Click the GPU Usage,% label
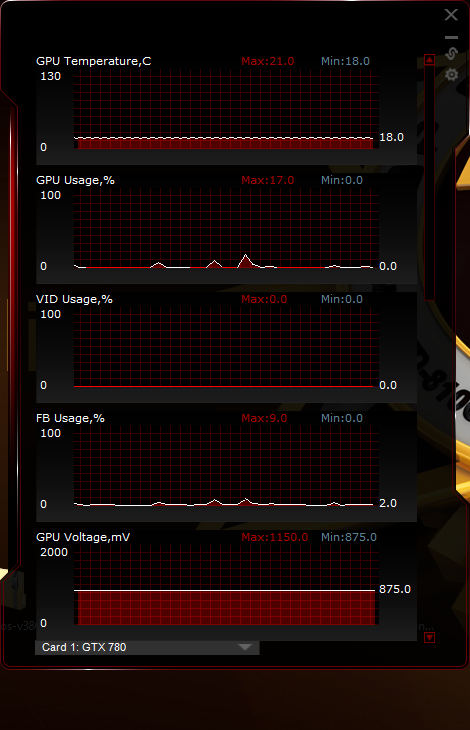 pos(75,180)
